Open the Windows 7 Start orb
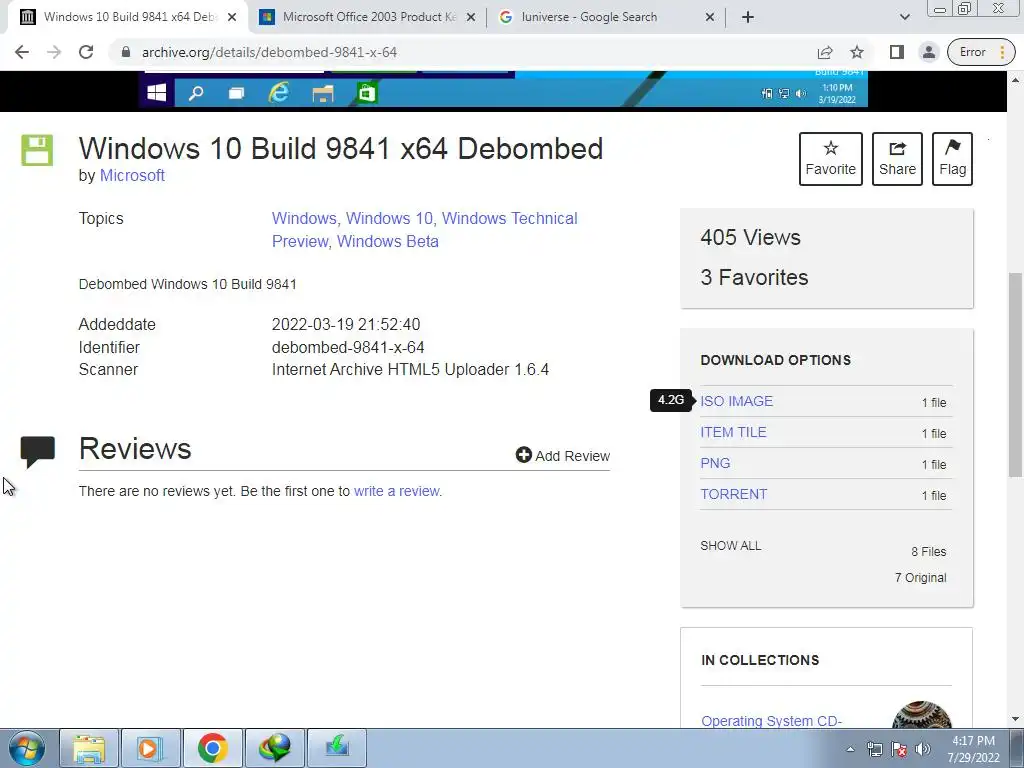1024x768 pixels. (27, 748)
